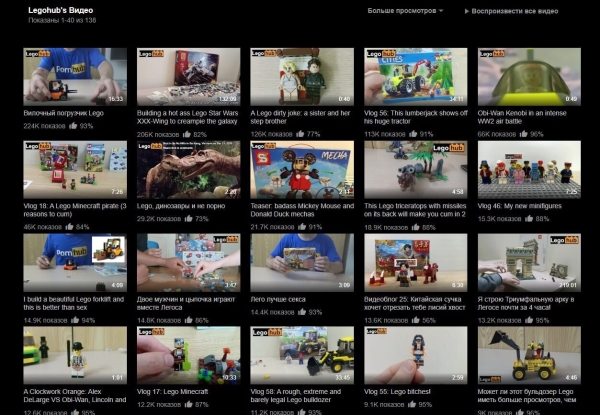Screen dimensions: 600x415
Task: Click thumbs-up icon beside 77% rating
Action: pos(300,133)
